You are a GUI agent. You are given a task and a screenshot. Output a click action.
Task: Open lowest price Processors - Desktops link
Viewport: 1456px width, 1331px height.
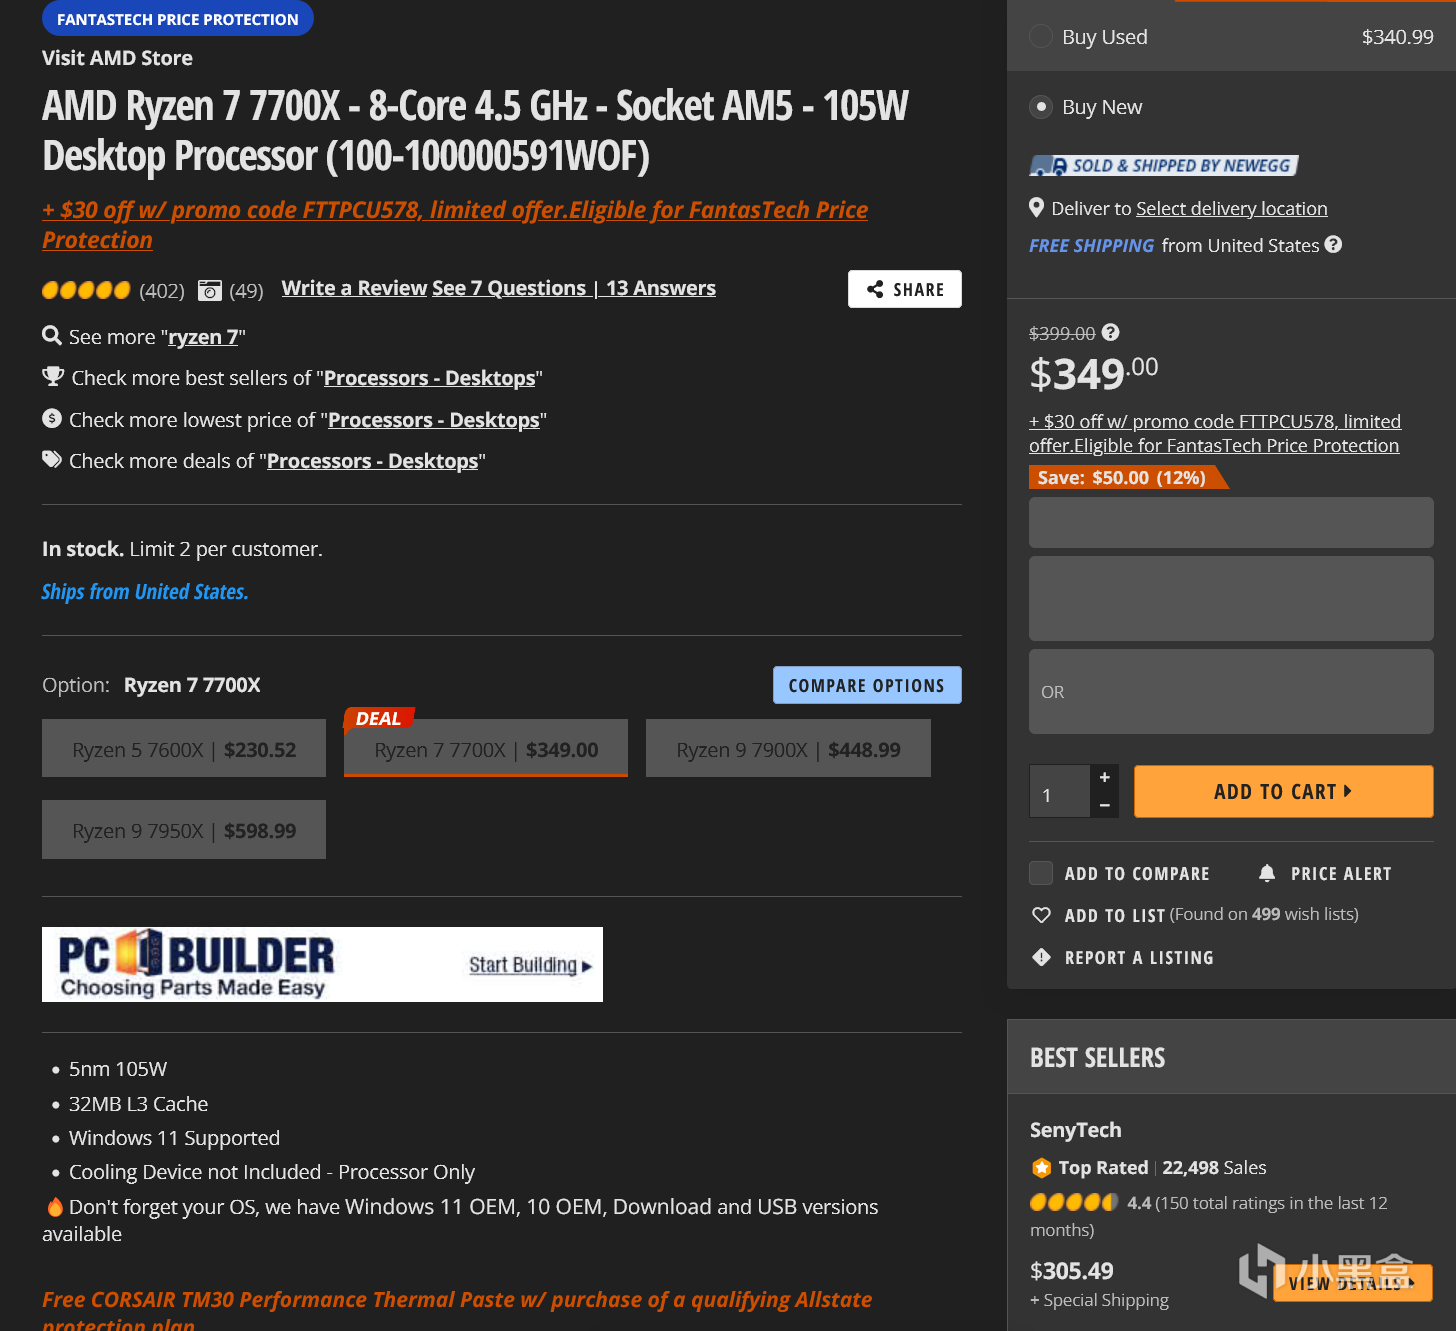tap(434, 420)
